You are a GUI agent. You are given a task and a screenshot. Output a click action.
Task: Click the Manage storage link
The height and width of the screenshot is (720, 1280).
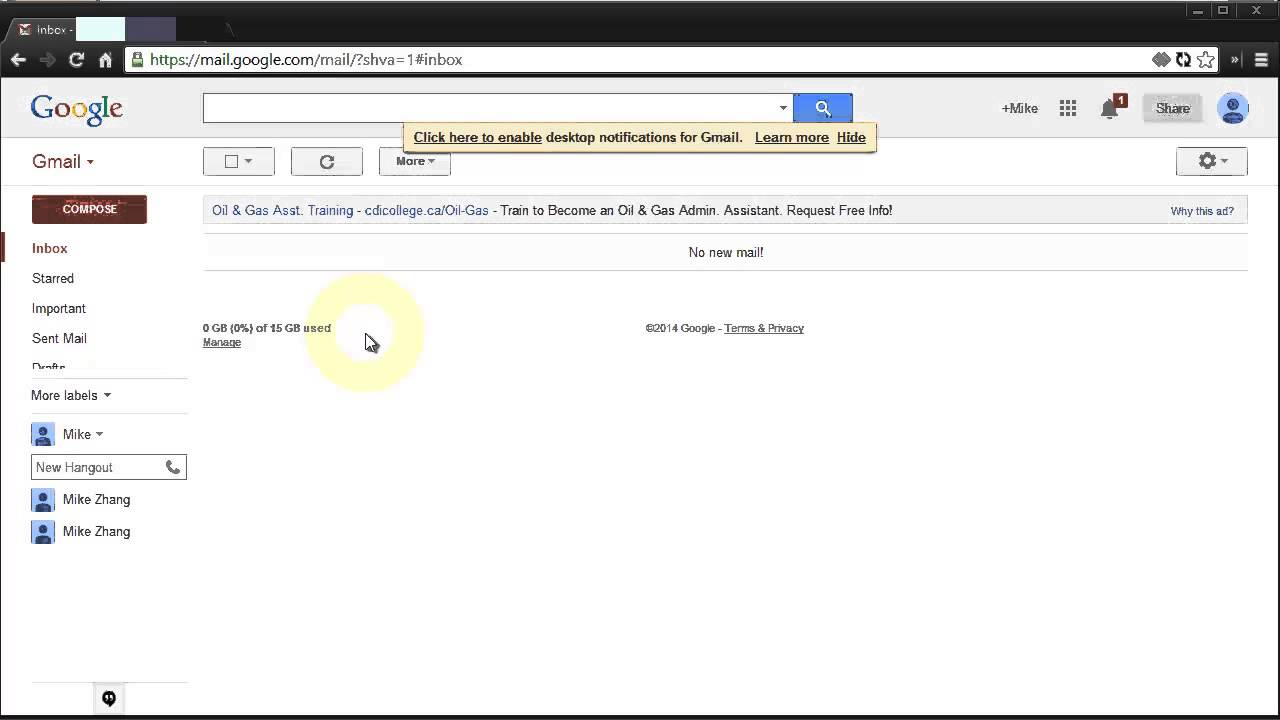click(222, 342)
